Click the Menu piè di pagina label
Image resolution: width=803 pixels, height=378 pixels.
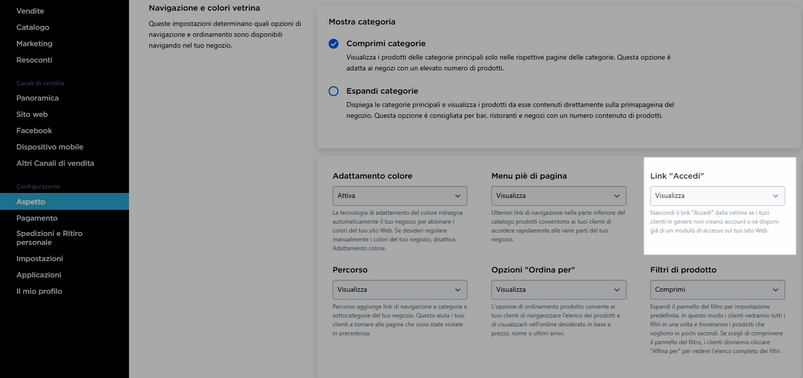[529, 176]
